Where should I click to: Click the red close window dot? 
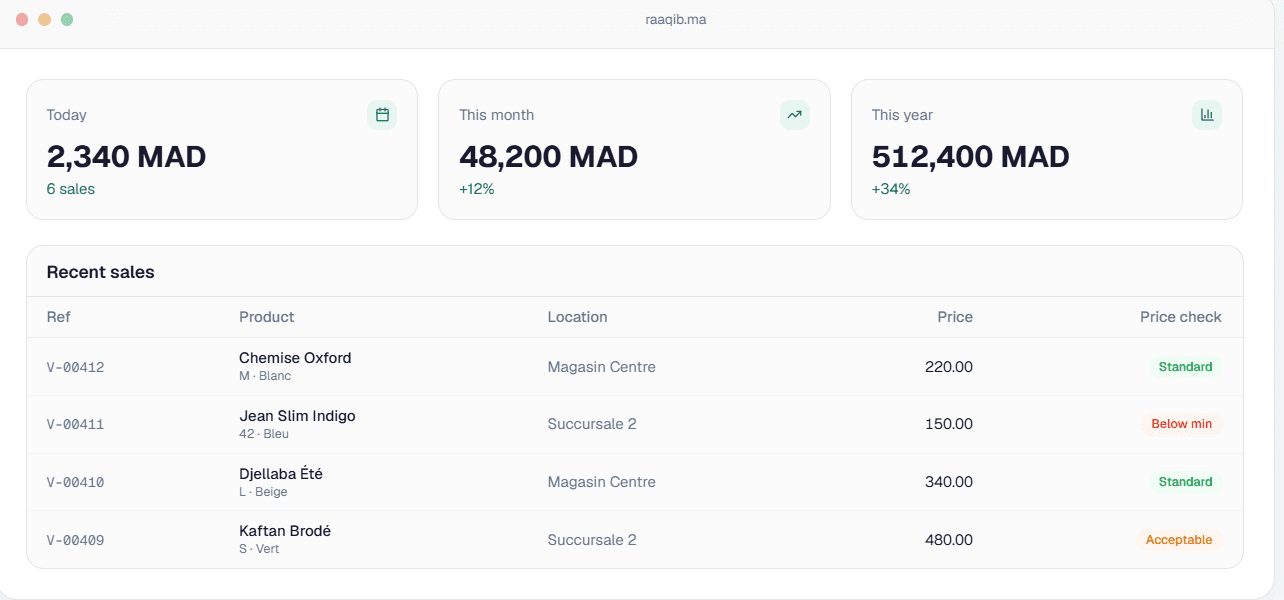tap(22, 19)
